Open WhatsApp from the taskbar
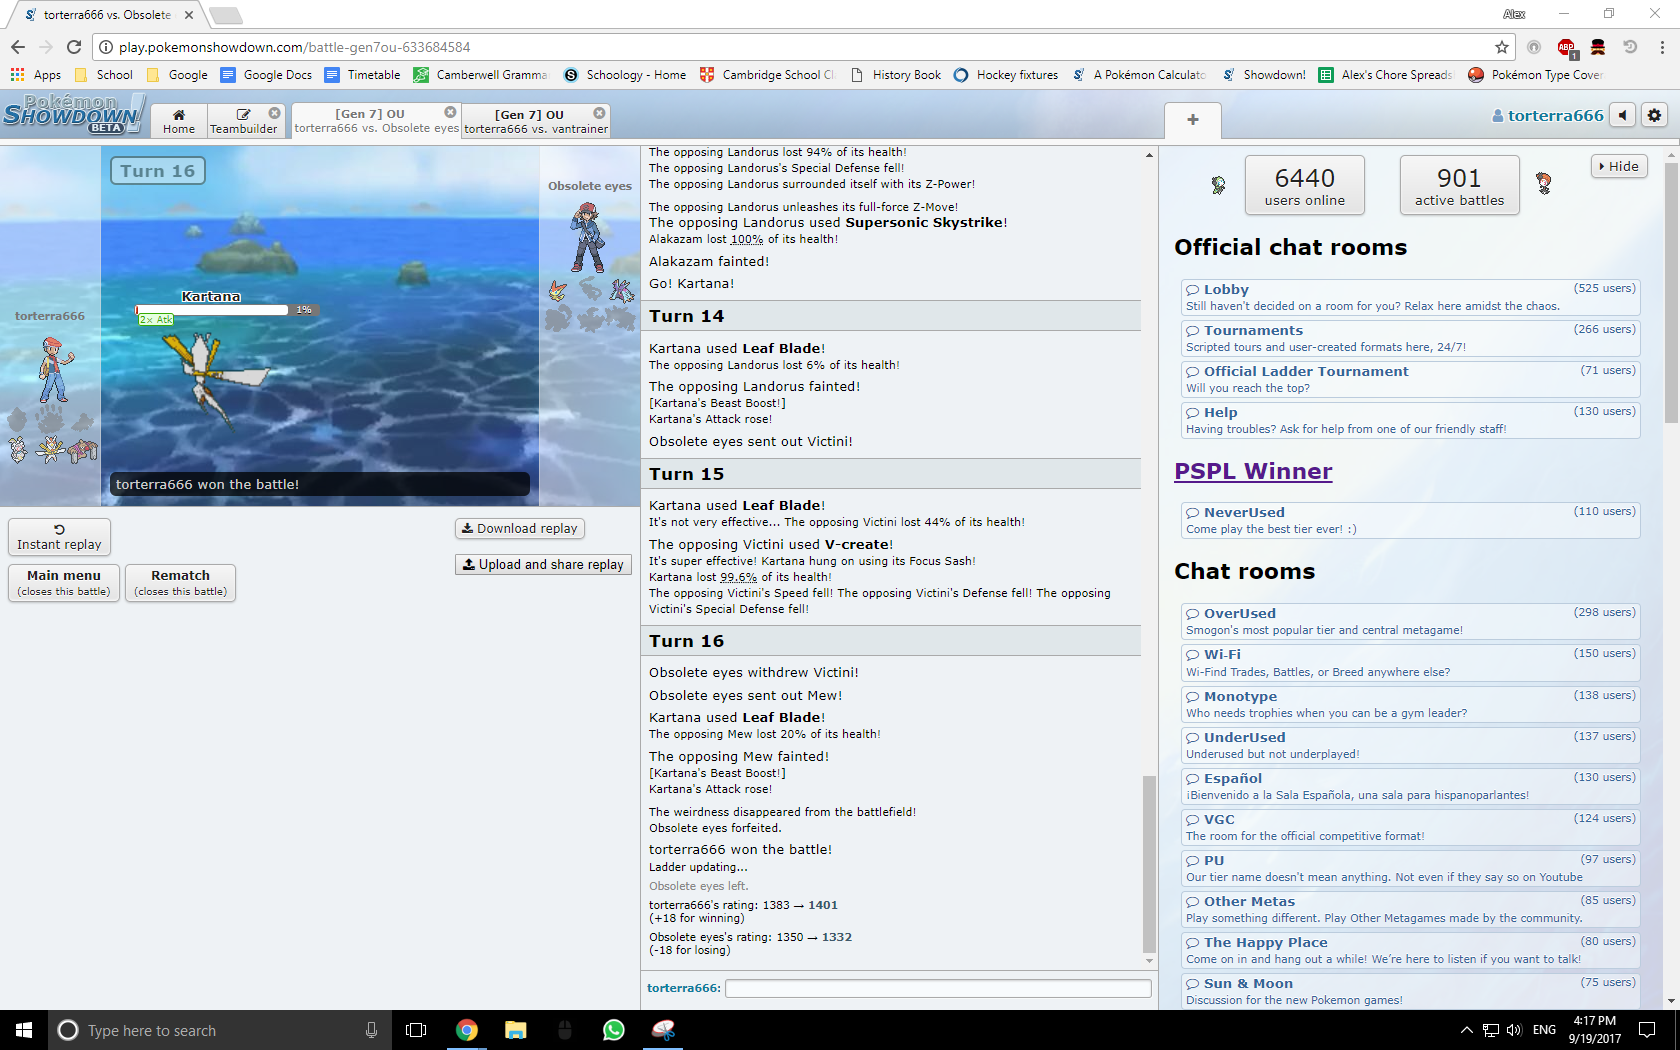This screenshot has height=1050, width=1680. 613,1030
